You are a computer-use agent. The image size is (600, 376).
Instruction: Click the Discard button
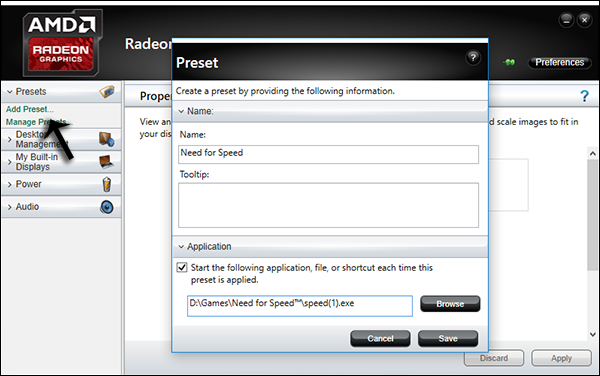494,358
